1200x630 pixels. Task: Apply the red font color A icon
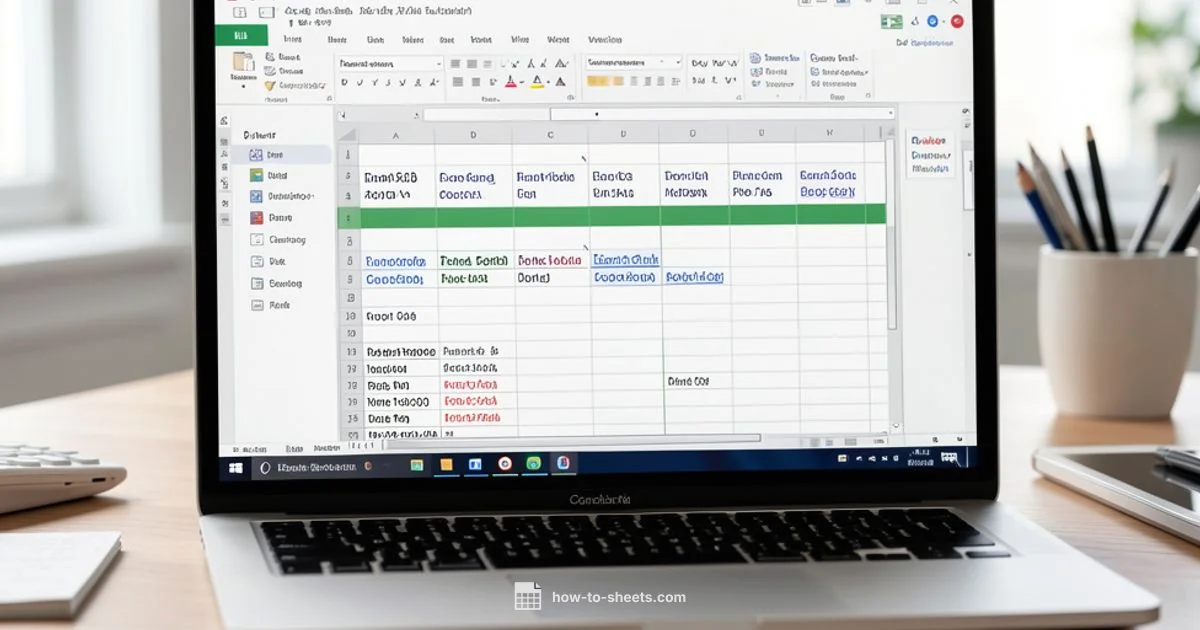(511, 83)
